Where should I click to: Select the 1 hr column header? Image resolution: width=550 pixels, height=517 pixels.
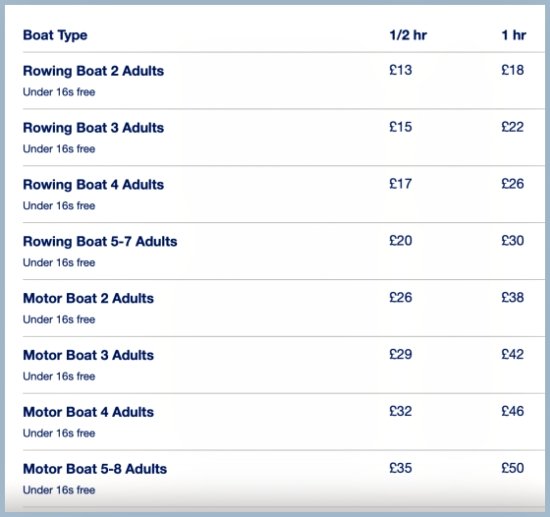[x=514, y=35]
